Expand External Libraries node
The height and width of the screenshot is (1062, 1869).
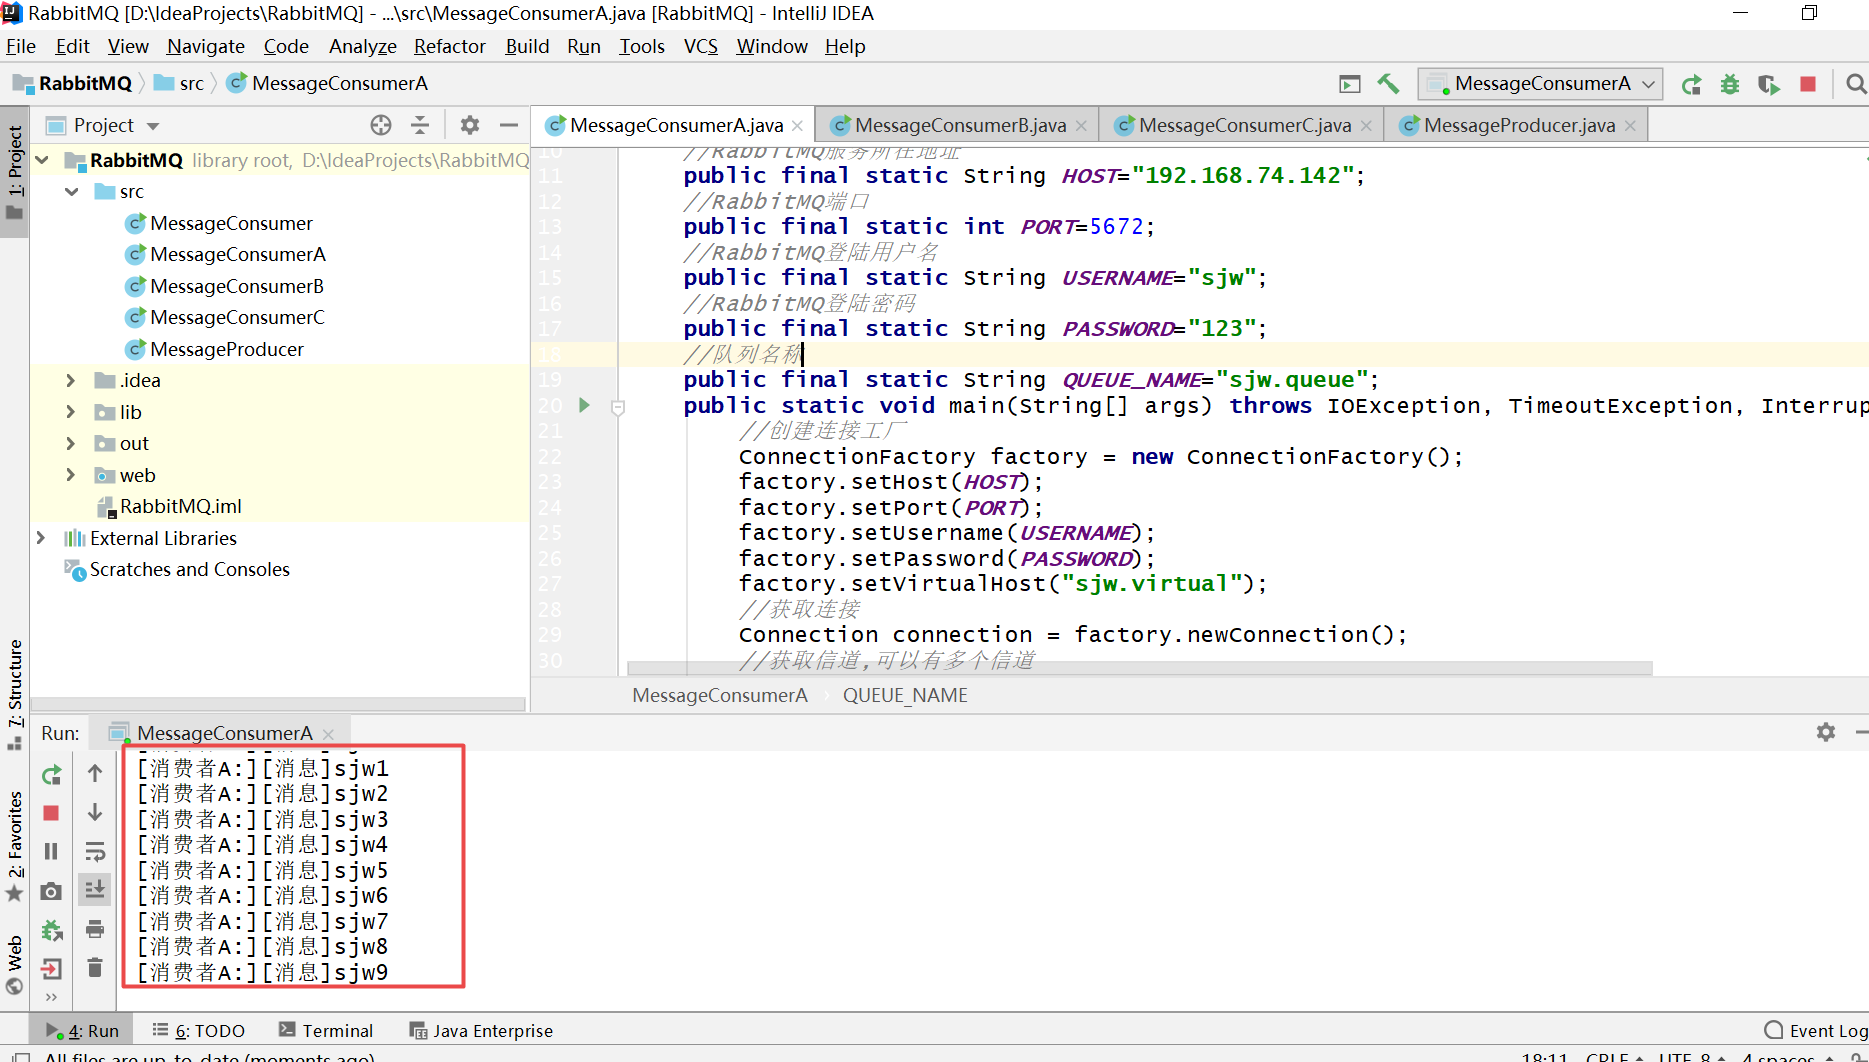pos(40,538)
